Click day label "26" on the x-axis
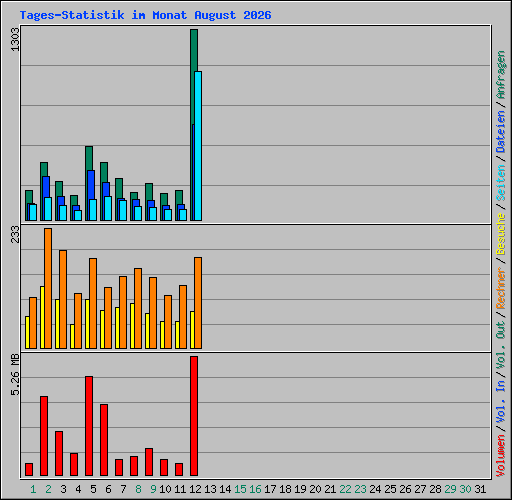Screen dimensions: 512x500 tap(405, 489)
